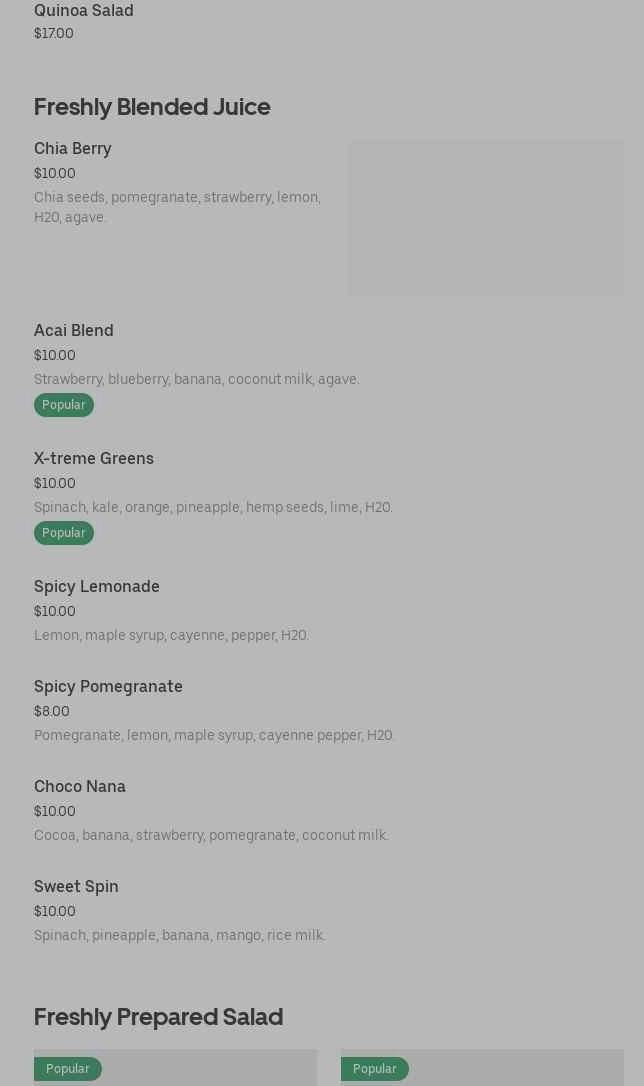Open the Spicy Pomegranate item

pyautogui.click(x=108, y=686)
